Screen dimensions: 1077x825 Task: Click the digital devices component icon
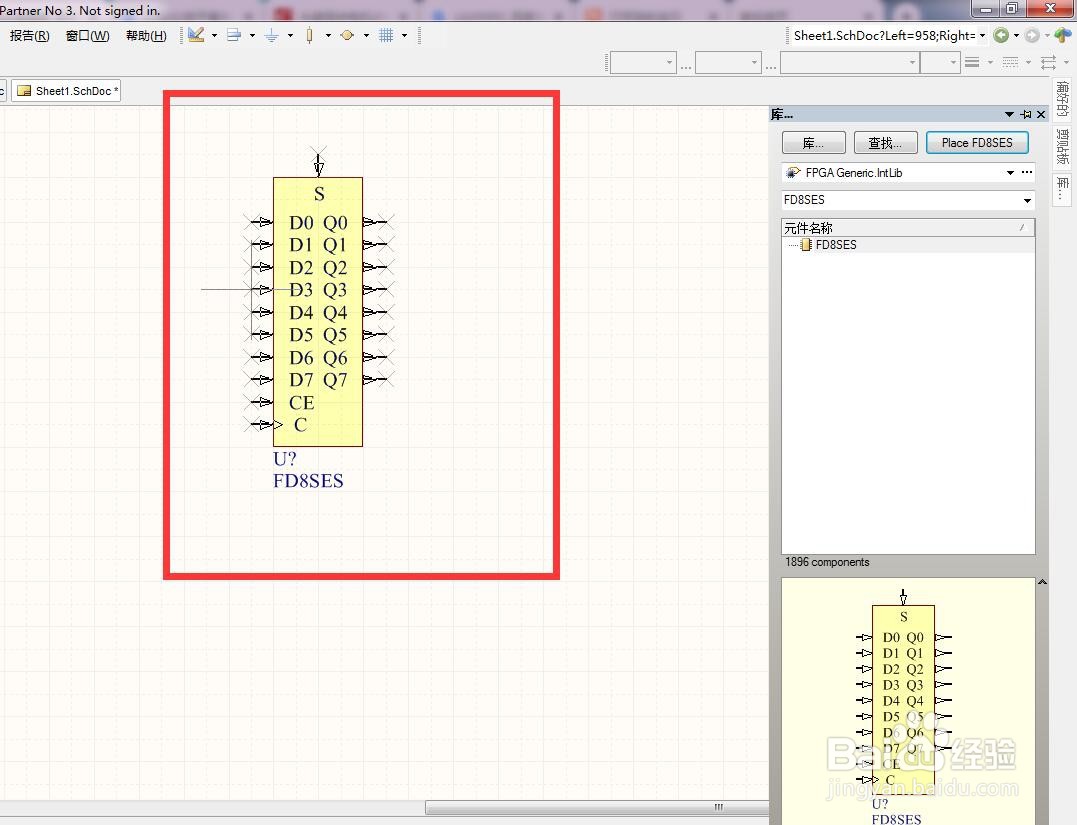[310, 35]
